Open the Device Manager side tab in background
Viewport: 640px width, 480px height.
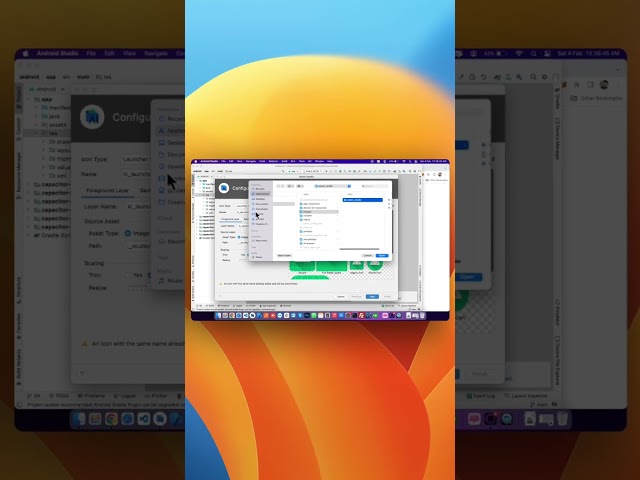557,138
